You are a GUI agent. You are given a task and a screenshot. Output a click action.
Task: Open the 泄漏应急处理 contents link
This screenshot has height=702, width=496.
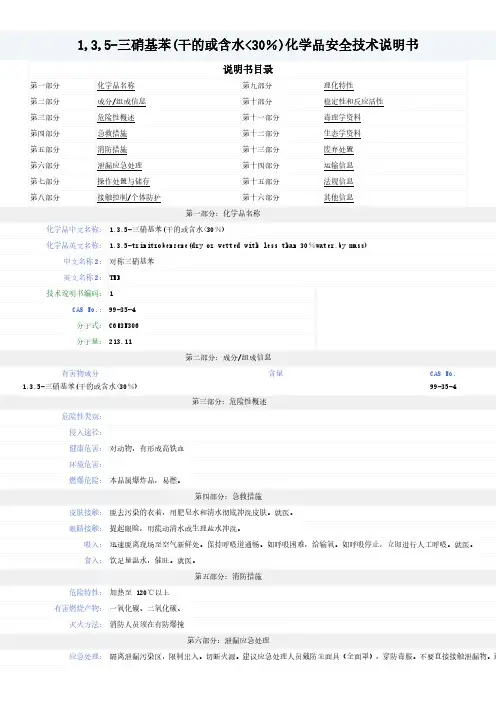click(120, 165)
